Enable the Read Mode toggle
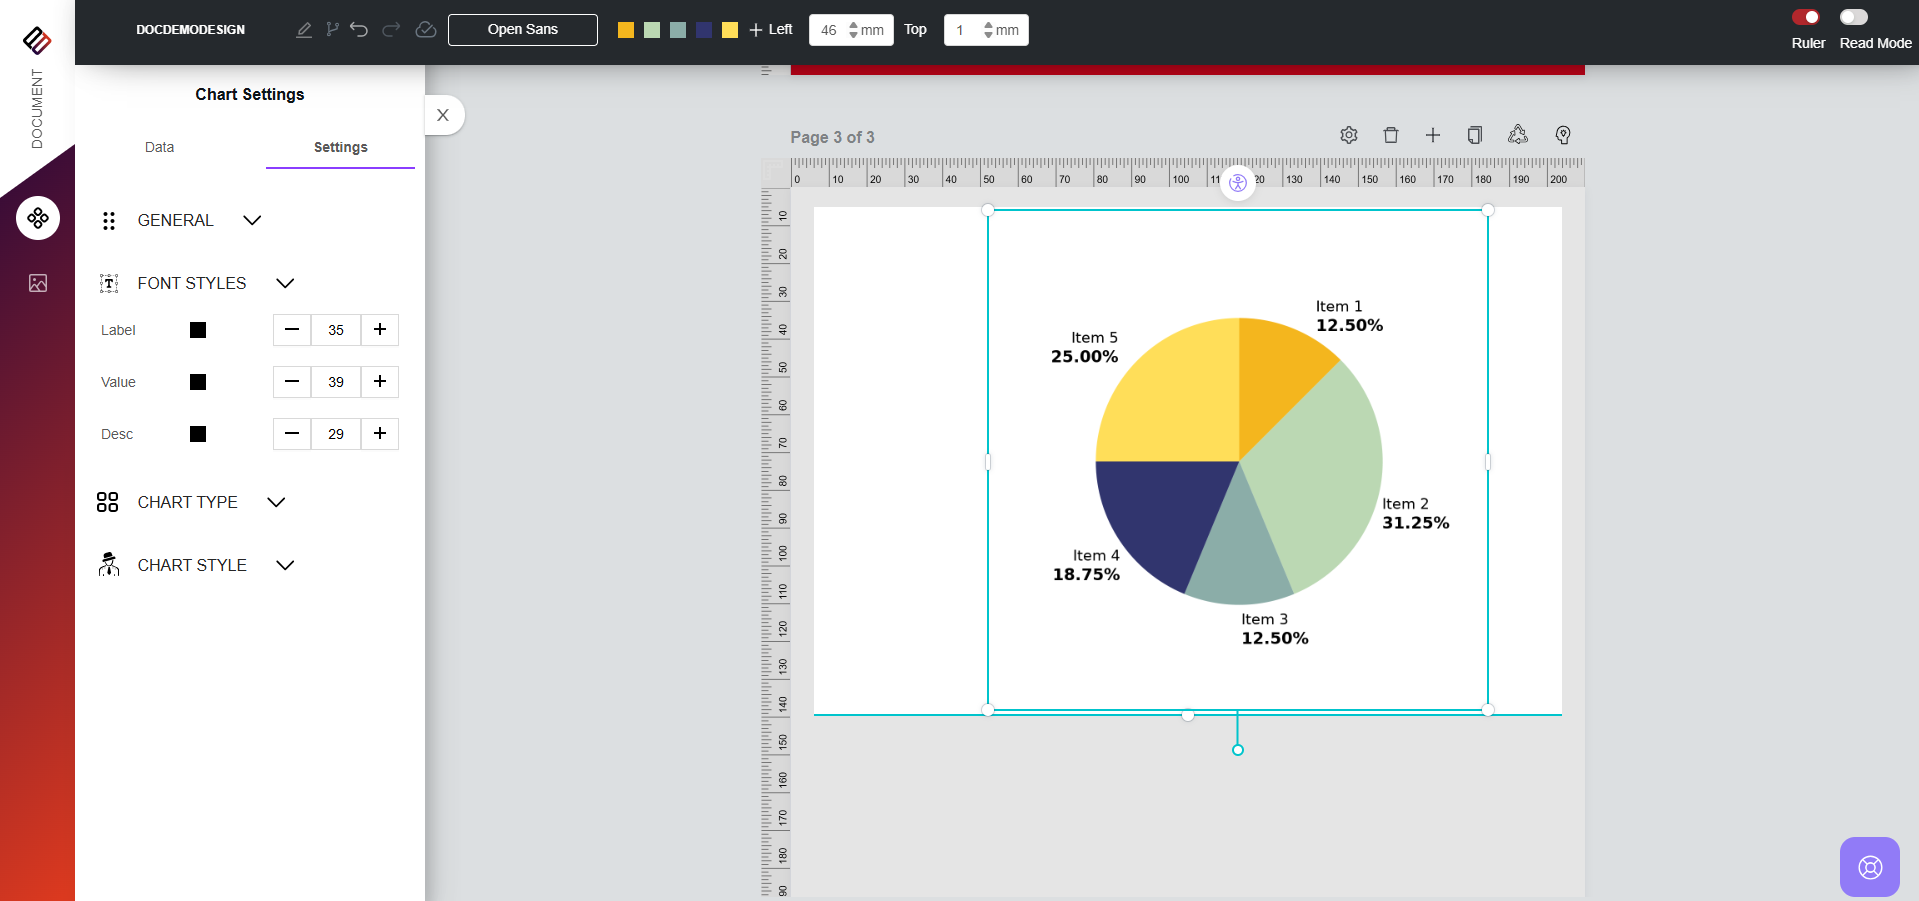Screen dimensions: 1919x901 [1853, 17]
